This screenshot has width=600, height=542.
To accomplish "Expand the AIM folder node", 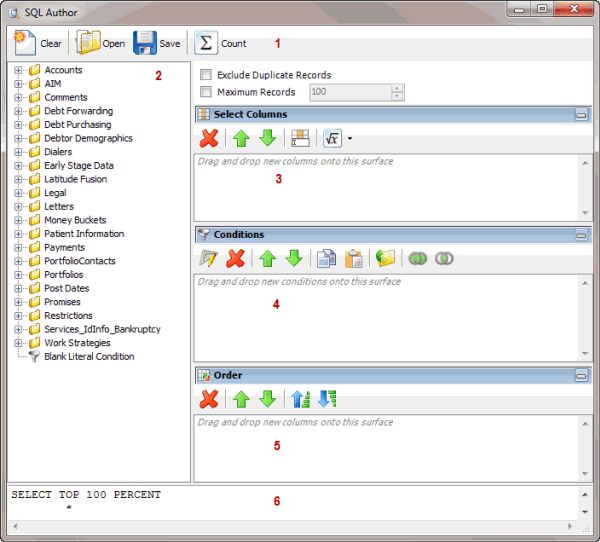I will point(18,84).
